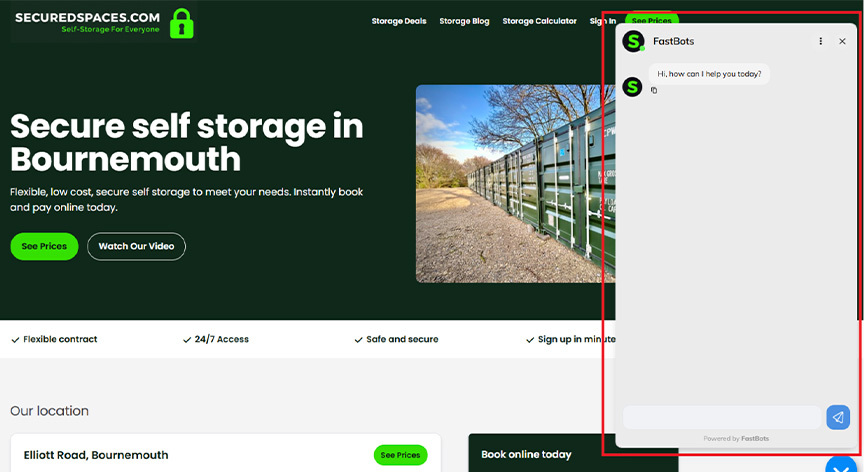Viewport: 864px width, 472px height.
Task: Focus the chat message input field
Action: tap(721, 417)
